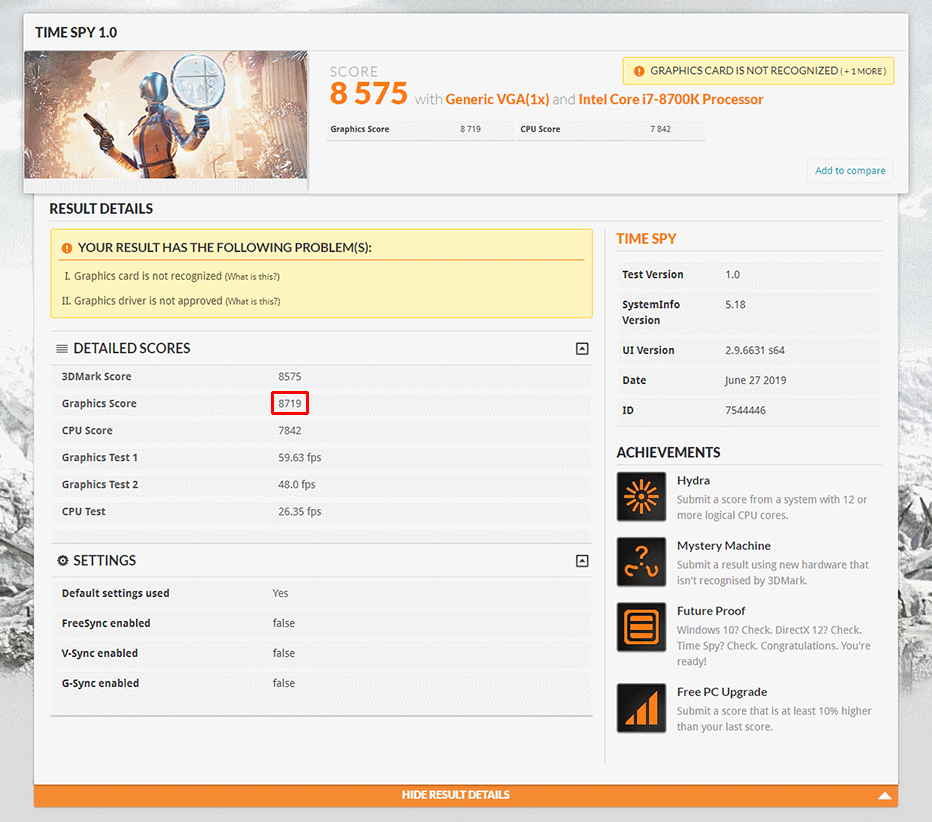Screen dimensions: 932x822
Task: Click the Date value June 27 2019
Action: pos(755,380)
